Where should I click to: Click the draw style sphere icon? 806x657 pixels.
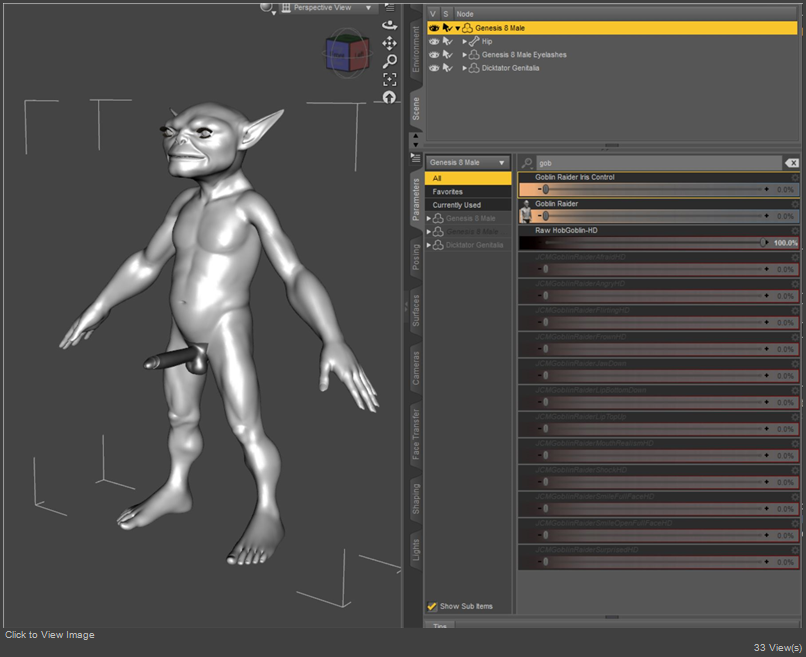266,7
